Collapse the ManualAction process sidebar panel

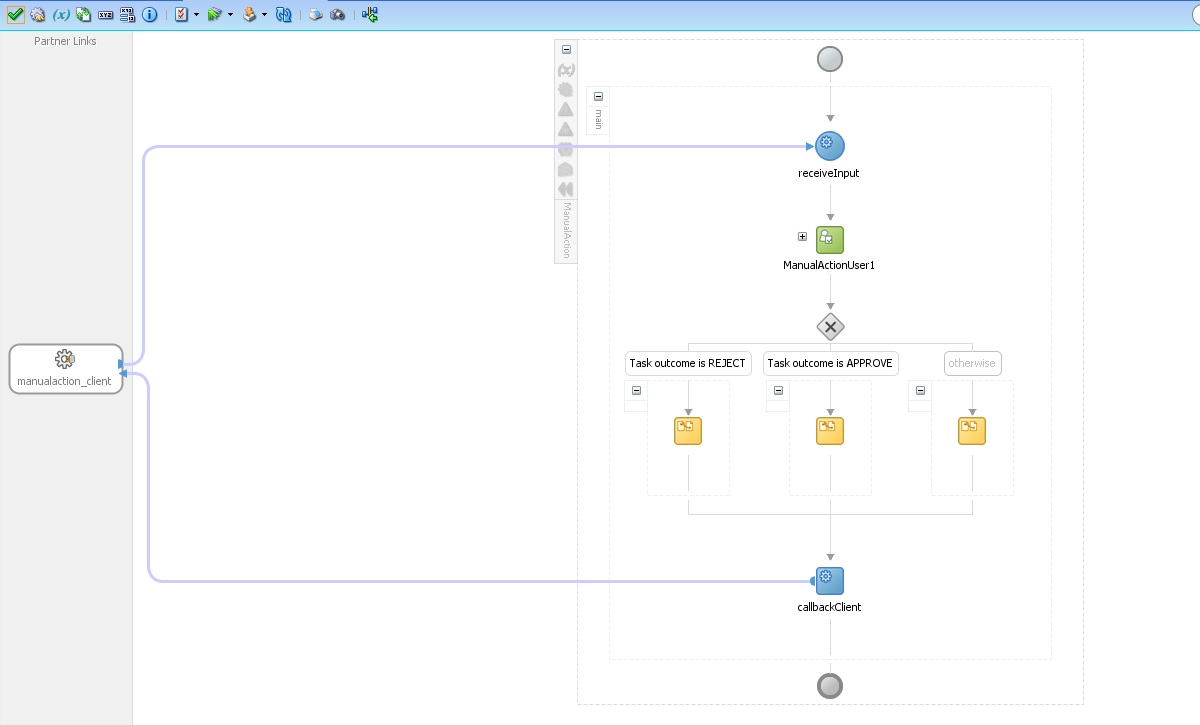(x=565, y=48)
